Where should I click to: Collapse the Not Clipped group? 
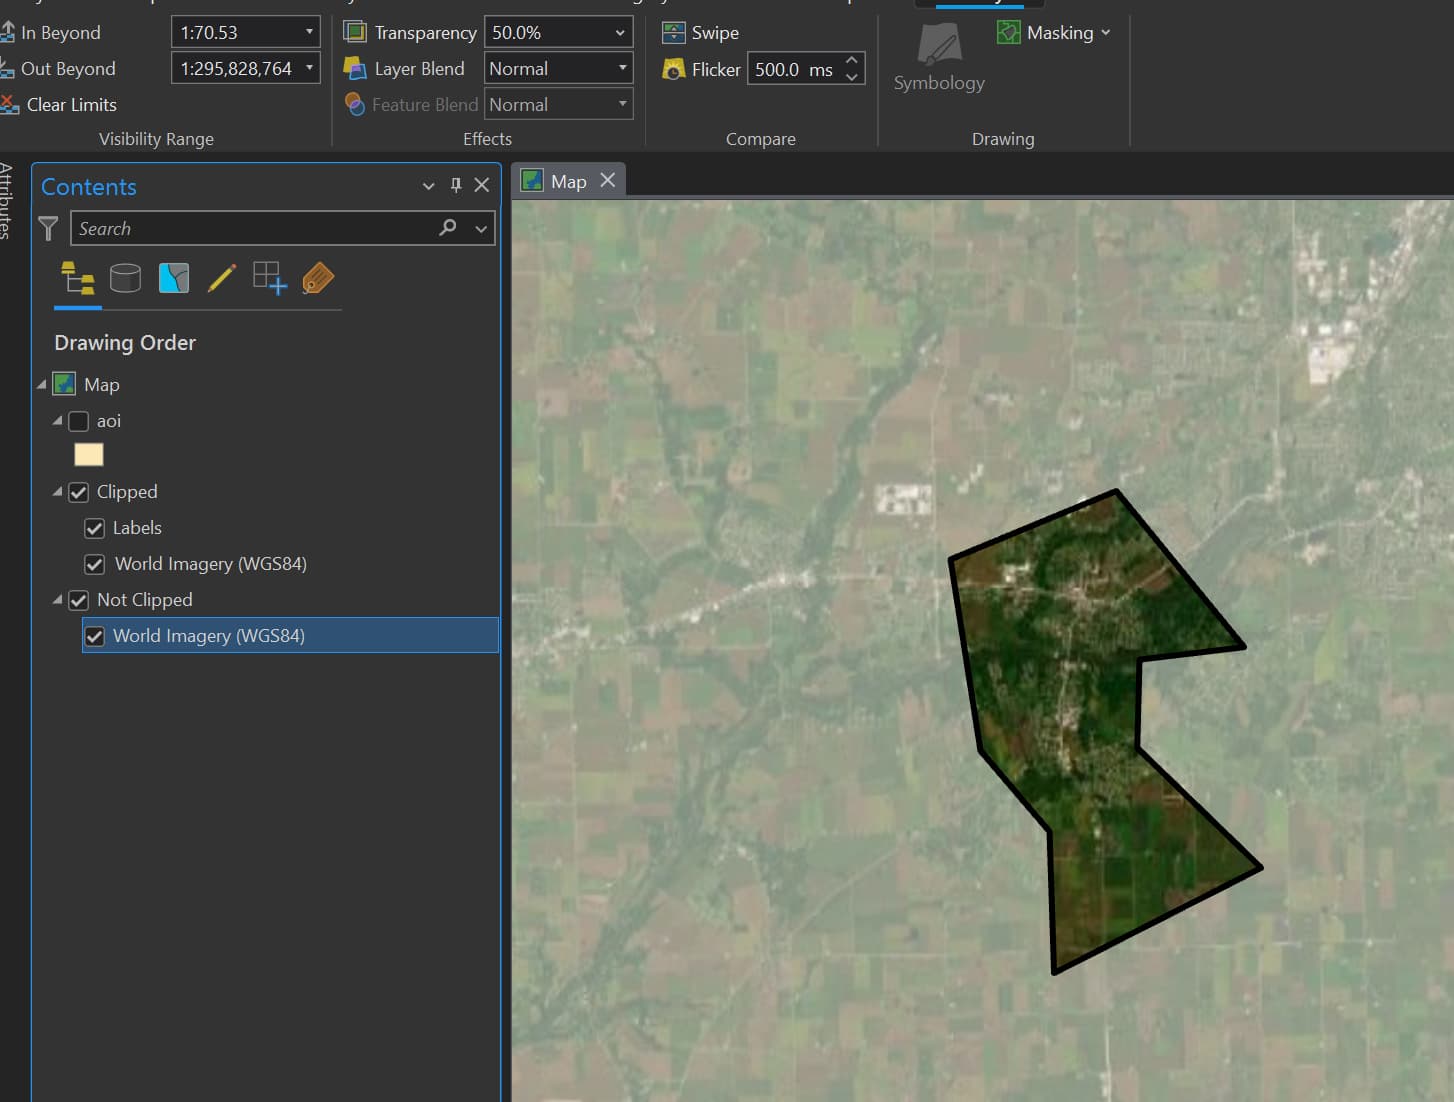click(57, 600)
